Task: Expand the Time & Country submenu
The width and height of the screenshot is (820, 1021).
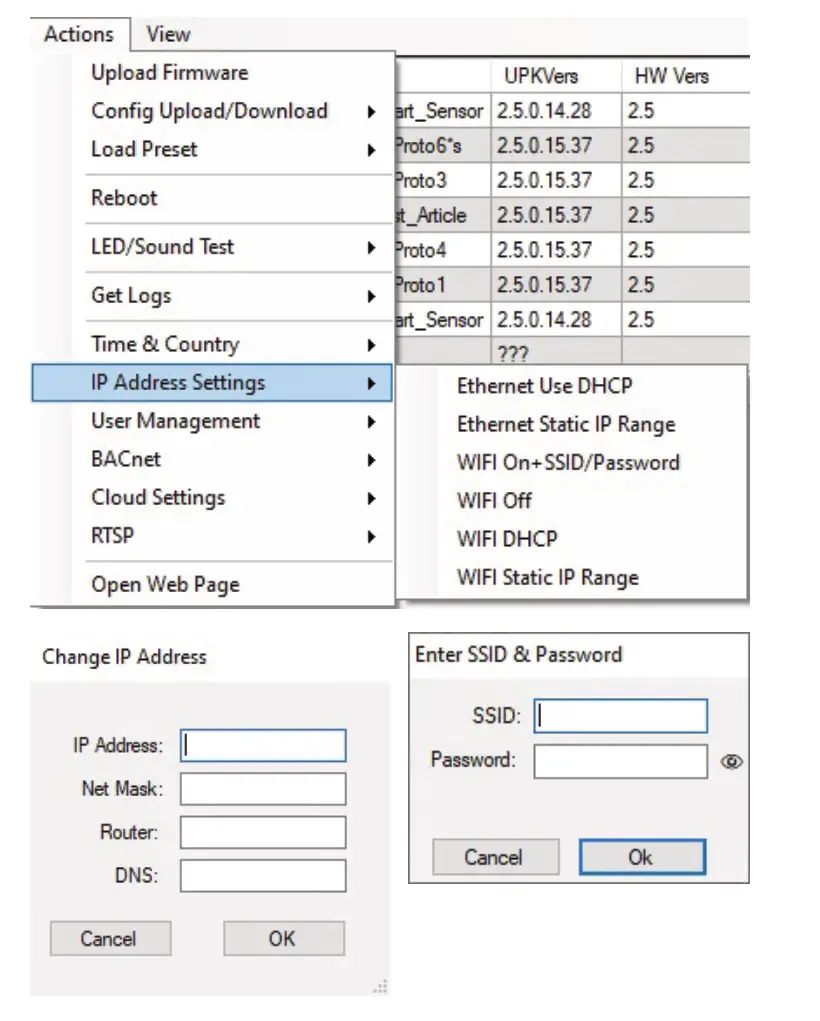Action: click(163, 344)
